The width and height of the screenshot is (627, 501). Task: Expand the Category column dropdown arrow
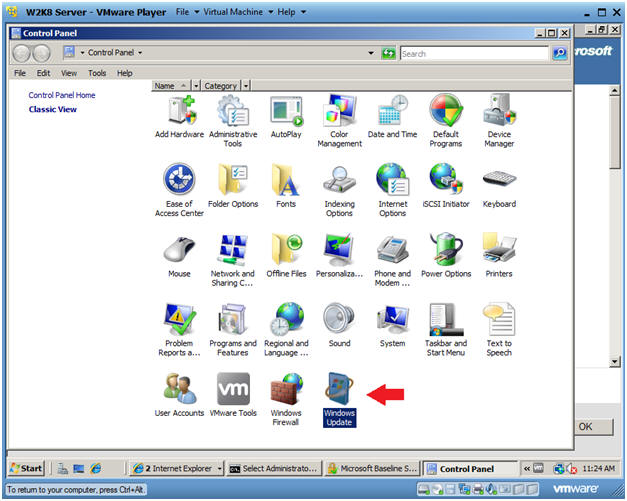point(246,86)
